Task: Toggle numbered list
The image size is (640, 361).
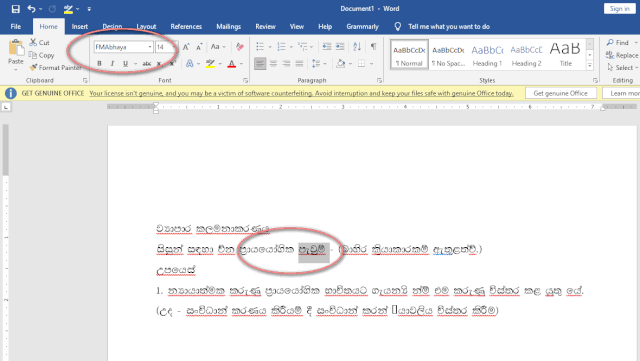Action: [281, 47]
